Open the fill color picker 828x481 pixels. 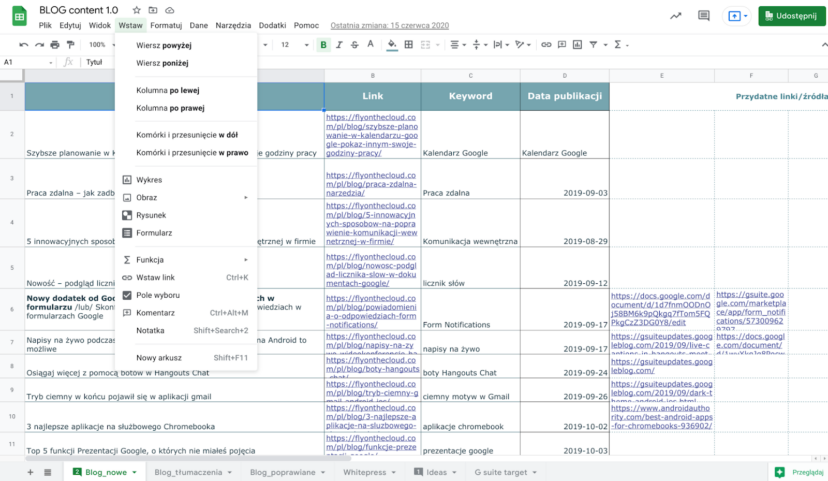click(392, 45)
